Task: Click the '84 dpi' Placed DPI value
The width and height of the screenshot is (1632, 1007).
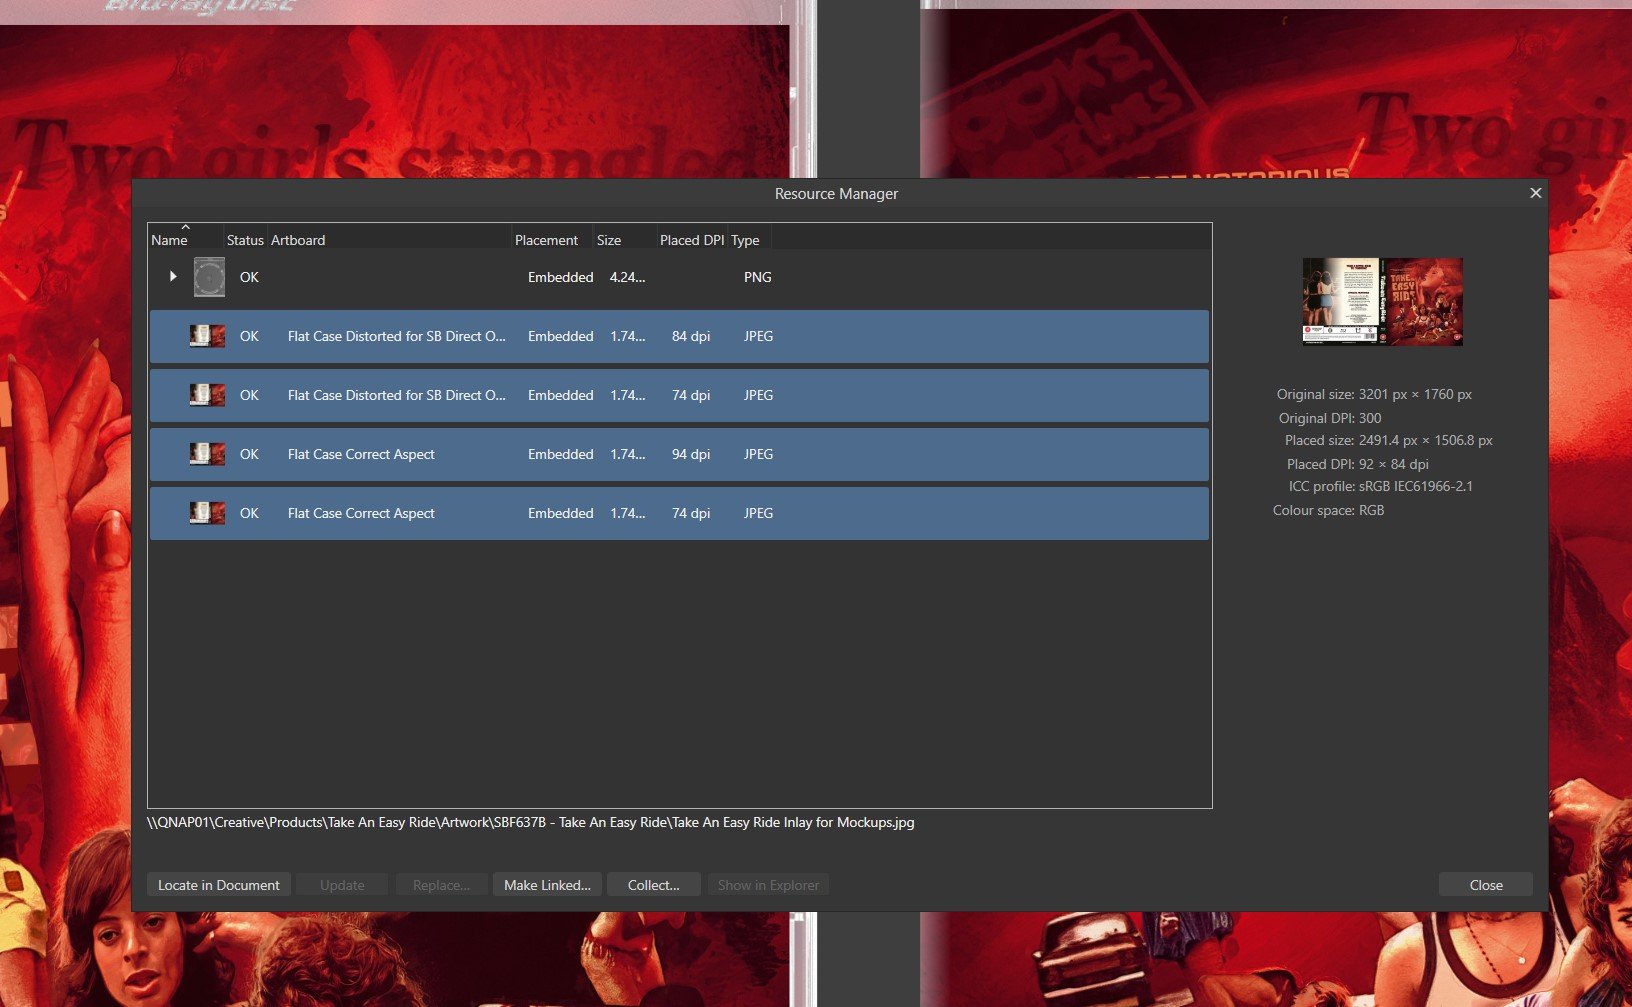Action: [x=691, y=336]
